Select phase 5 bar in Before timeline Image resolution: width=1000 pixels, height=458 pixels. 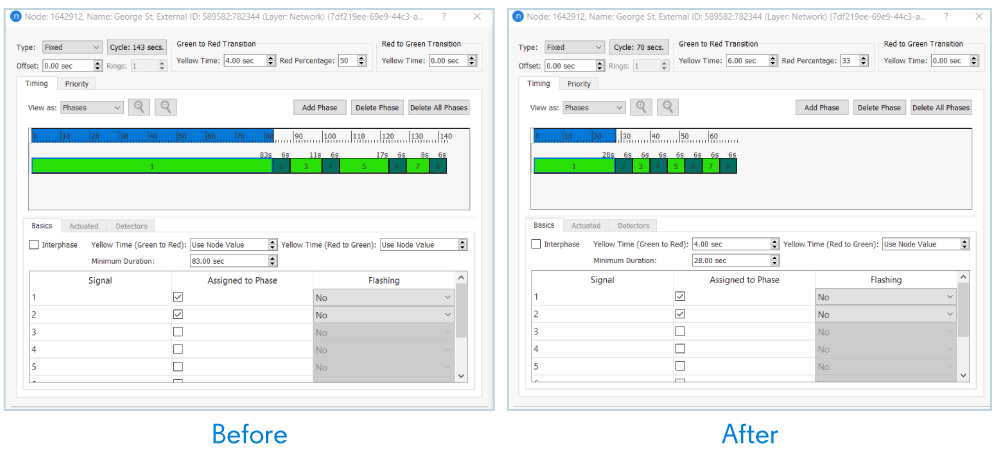pyautogui.click(x=364, y=166)
